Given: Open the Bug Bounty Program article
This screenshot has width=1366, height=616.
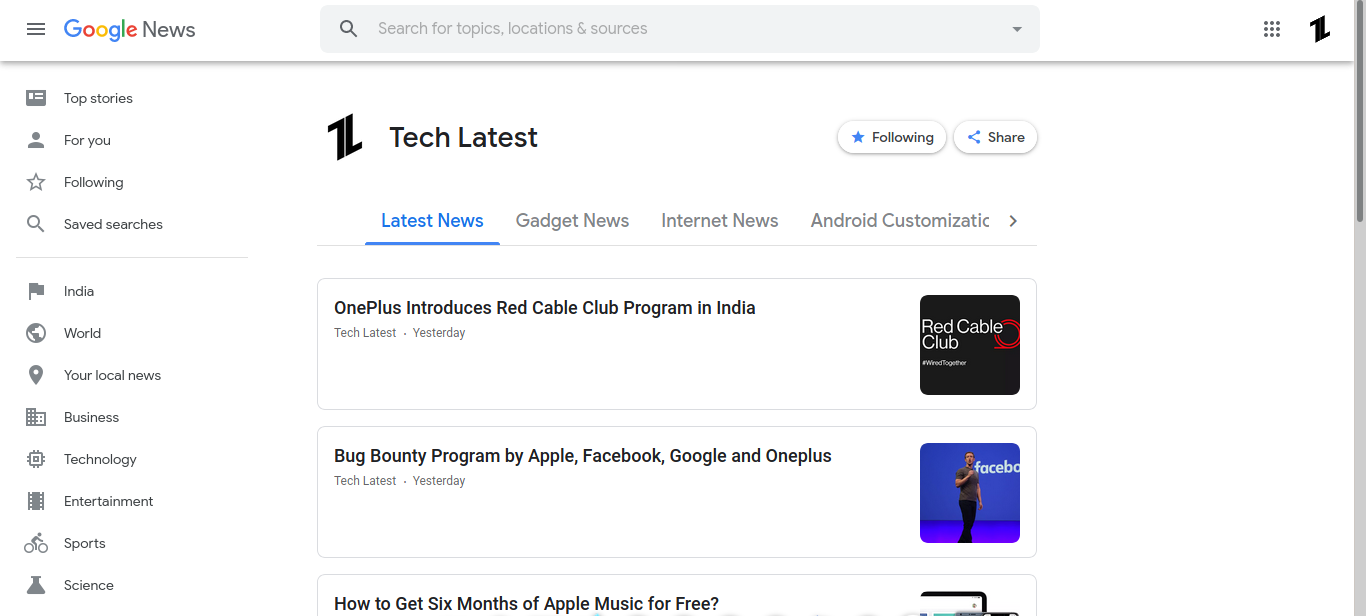Looking at the screenshot, I should (583, 456).
